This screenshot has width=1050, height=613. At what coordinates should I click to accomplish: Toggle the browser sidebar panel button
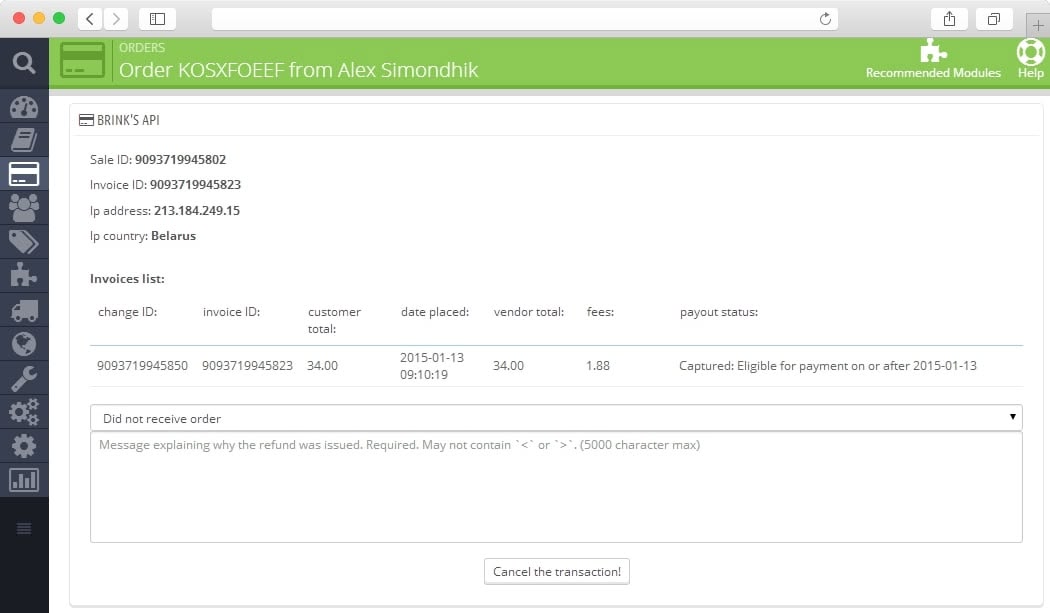click(157, 19)
